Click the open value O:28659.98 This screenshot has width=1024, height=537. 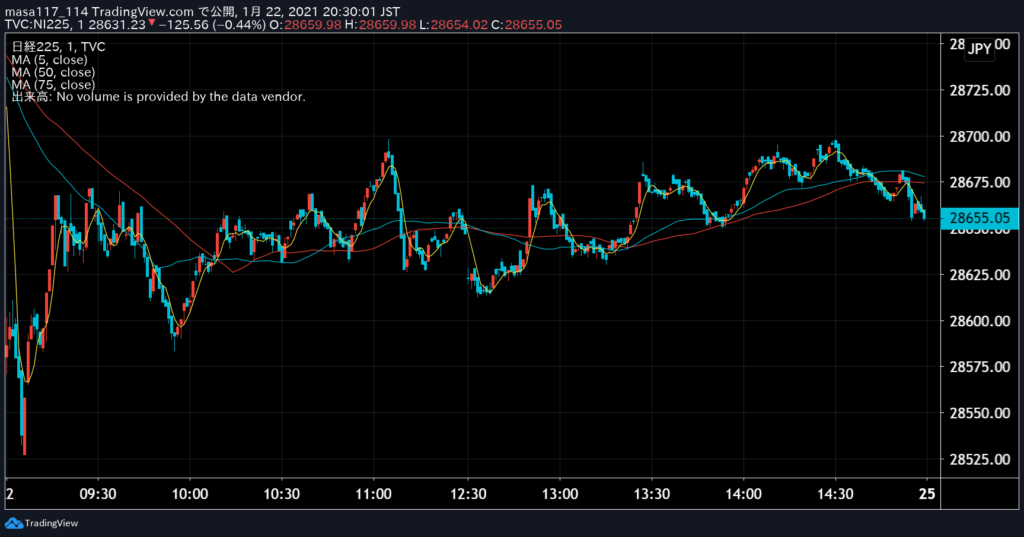click(305, 25)
